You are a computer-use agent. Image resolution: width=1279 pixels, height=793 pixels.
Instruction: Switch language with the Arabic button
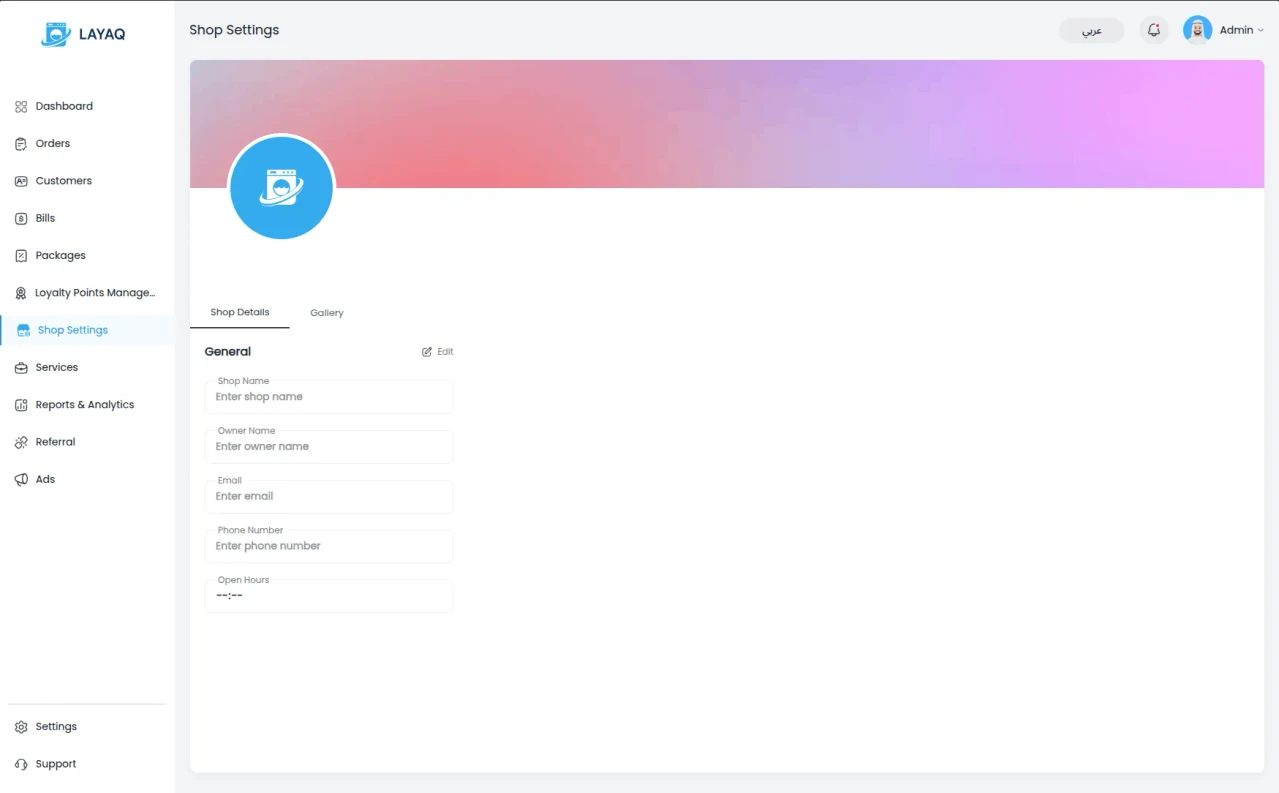1092,30
